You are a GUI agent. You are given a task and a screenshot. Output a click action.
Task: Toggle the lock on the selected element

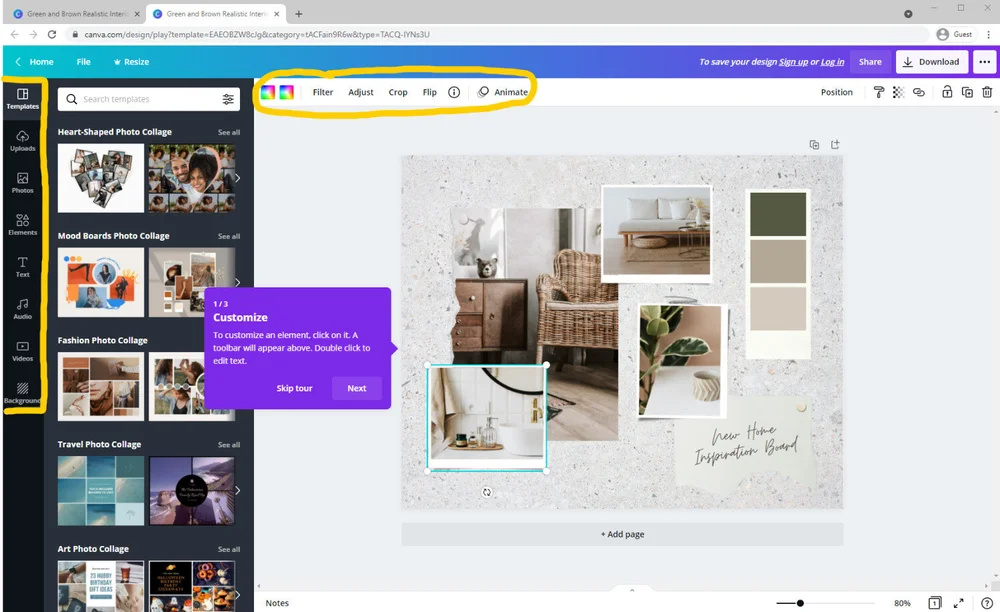point(947,91)
